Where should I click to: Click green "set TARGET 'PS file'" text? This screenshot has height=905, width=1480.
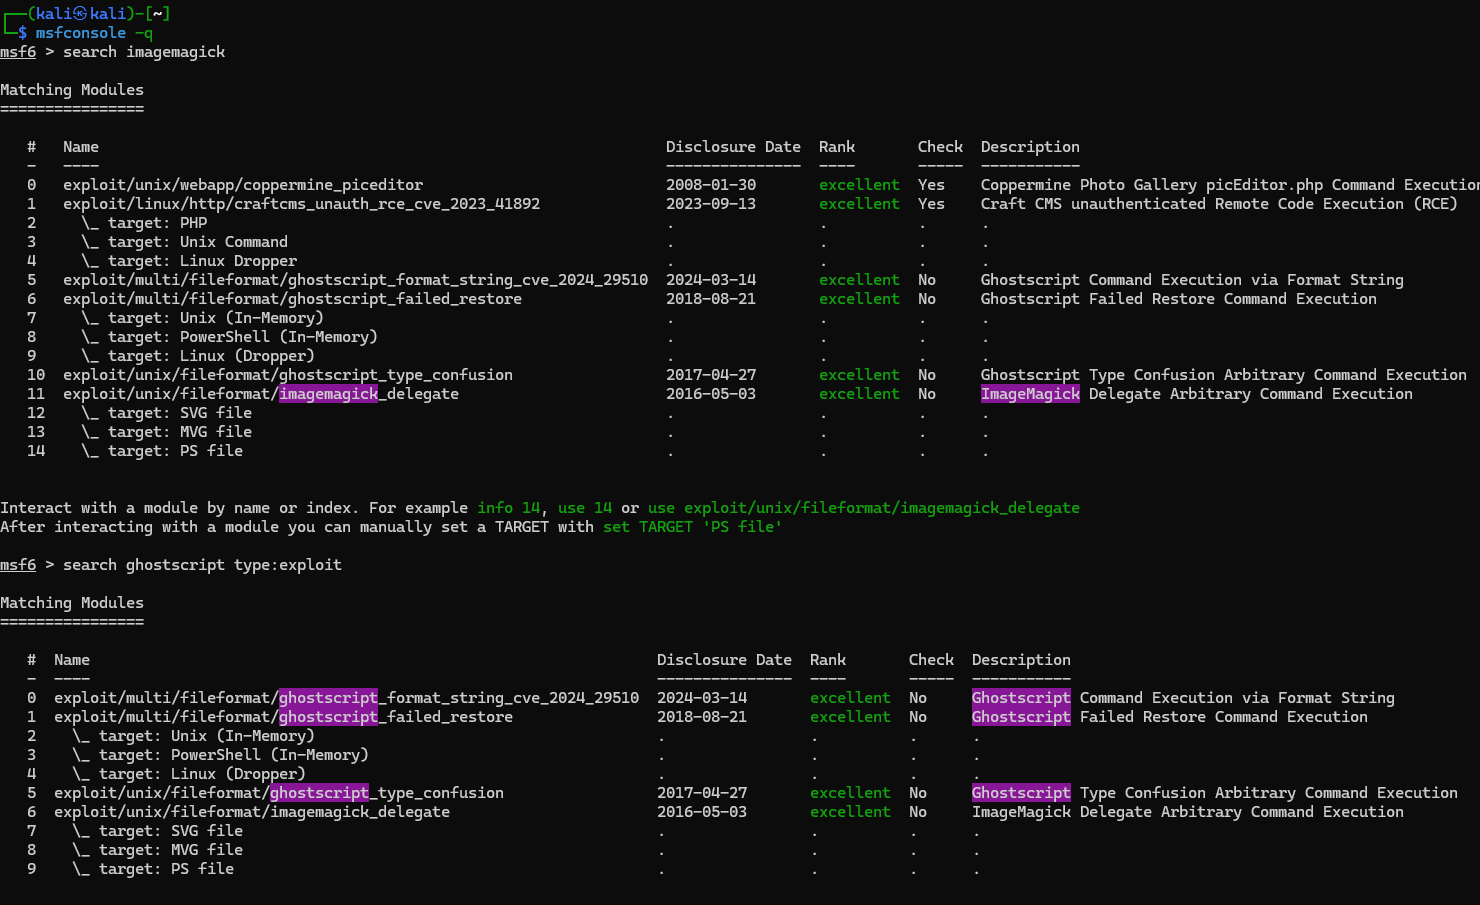tap(693, 527)
